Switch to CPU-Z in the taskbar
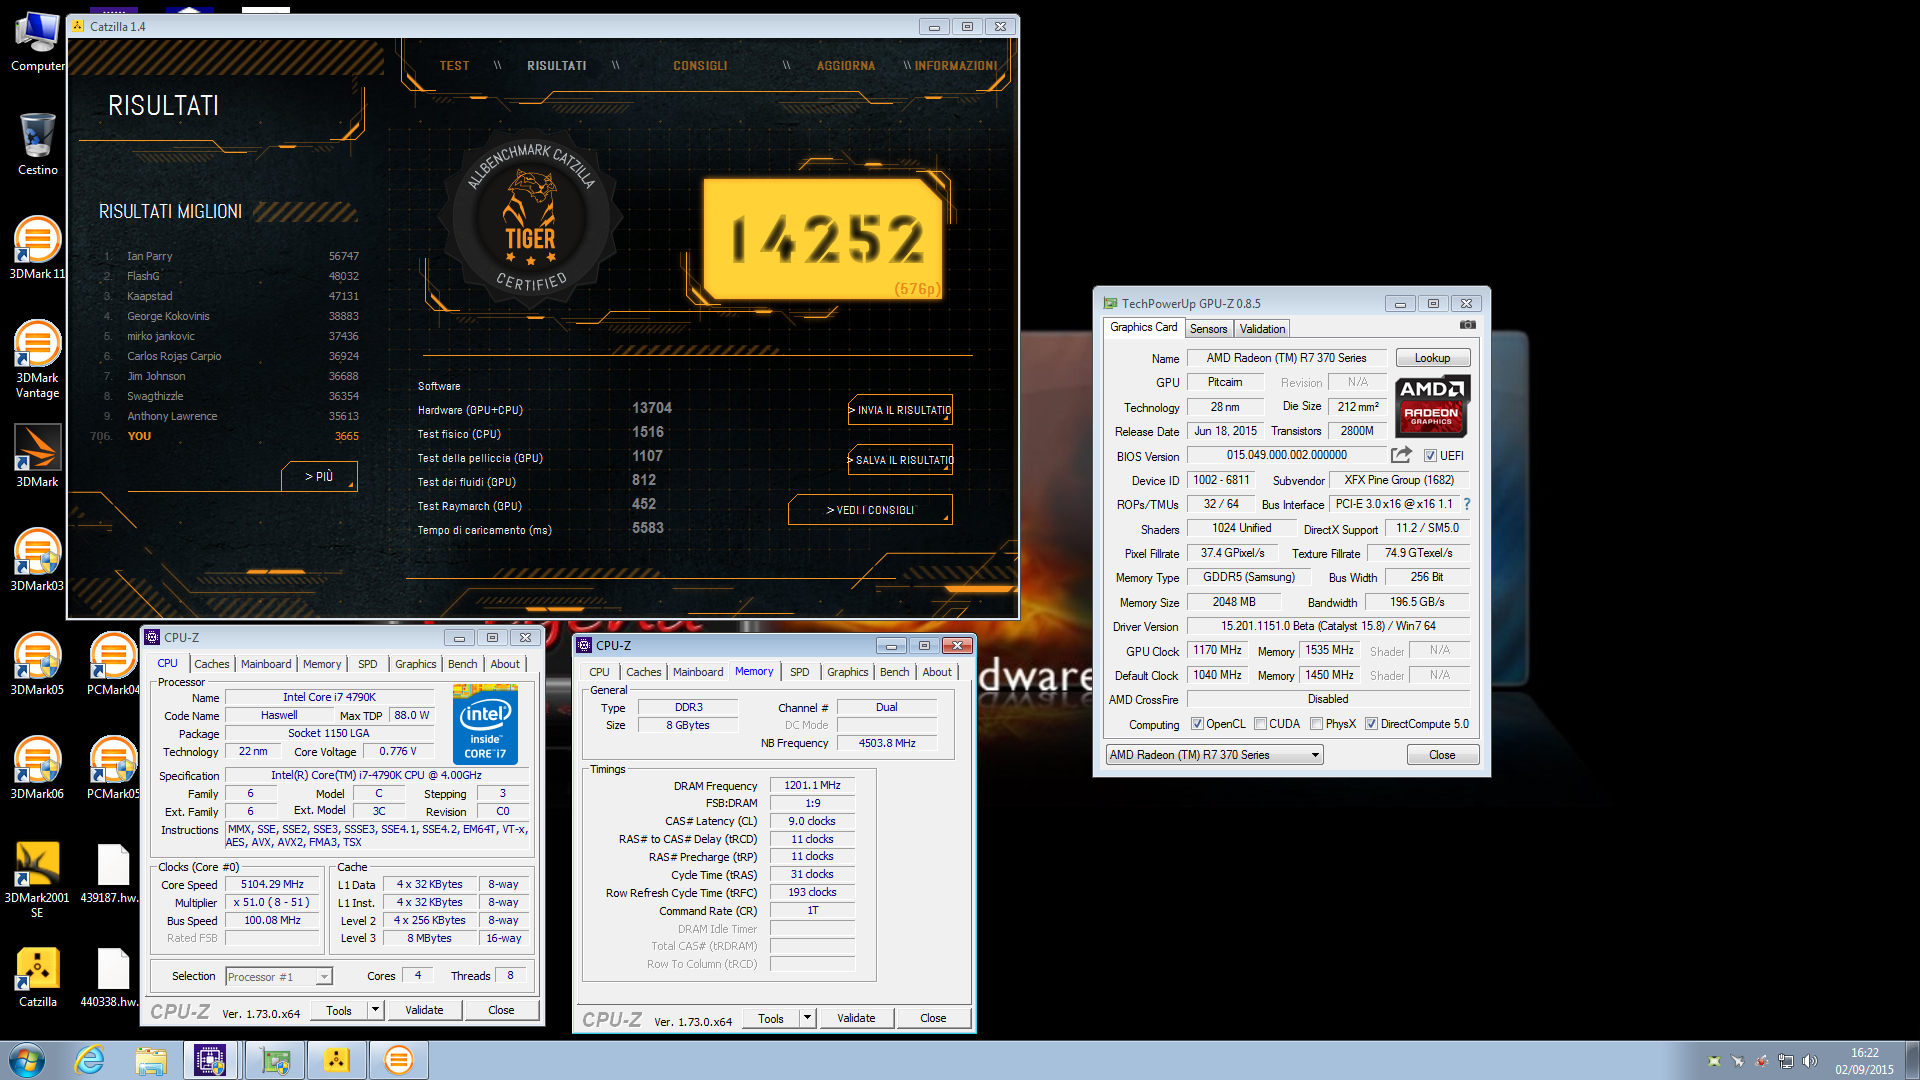The height and width of the screenshot is (1080, 1920). pos(211,1060)
